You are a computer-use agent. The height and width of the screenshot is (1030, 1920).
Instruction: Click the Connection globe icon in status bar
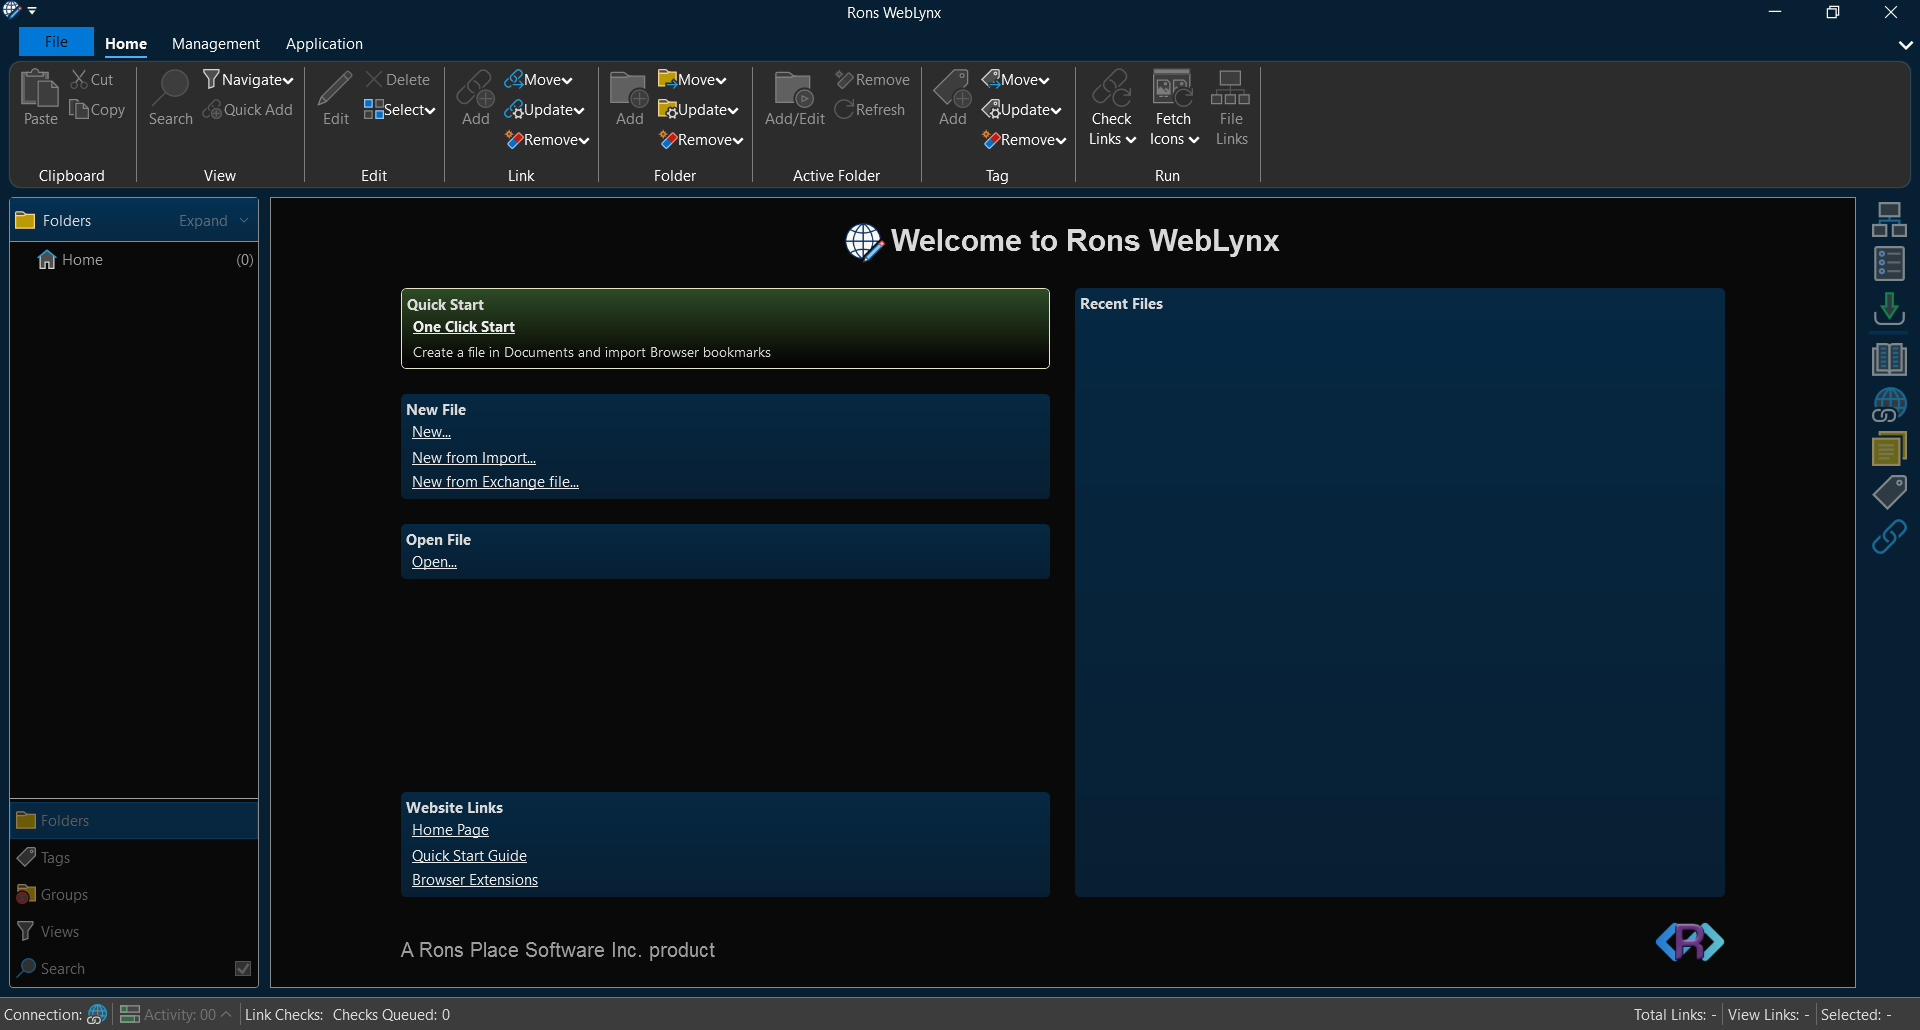point(97,1014)
